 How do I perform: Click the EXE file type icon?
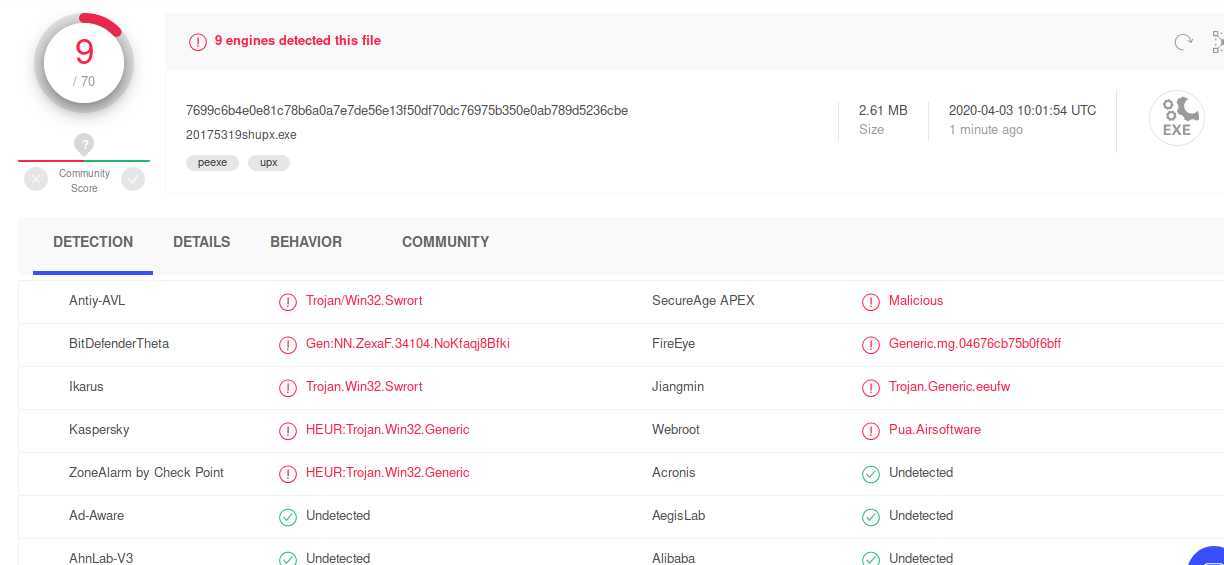pos(1176,119)
